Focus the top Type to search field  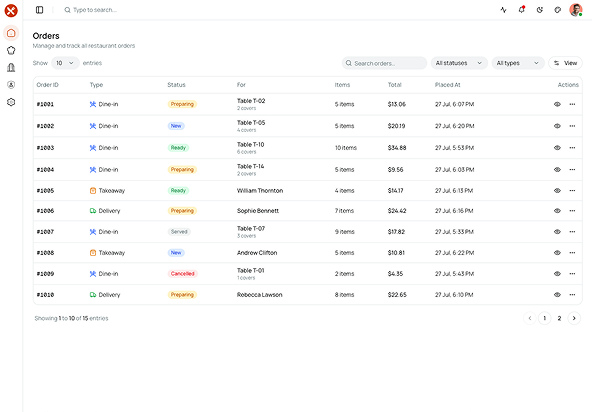click(x=94, y=10)
